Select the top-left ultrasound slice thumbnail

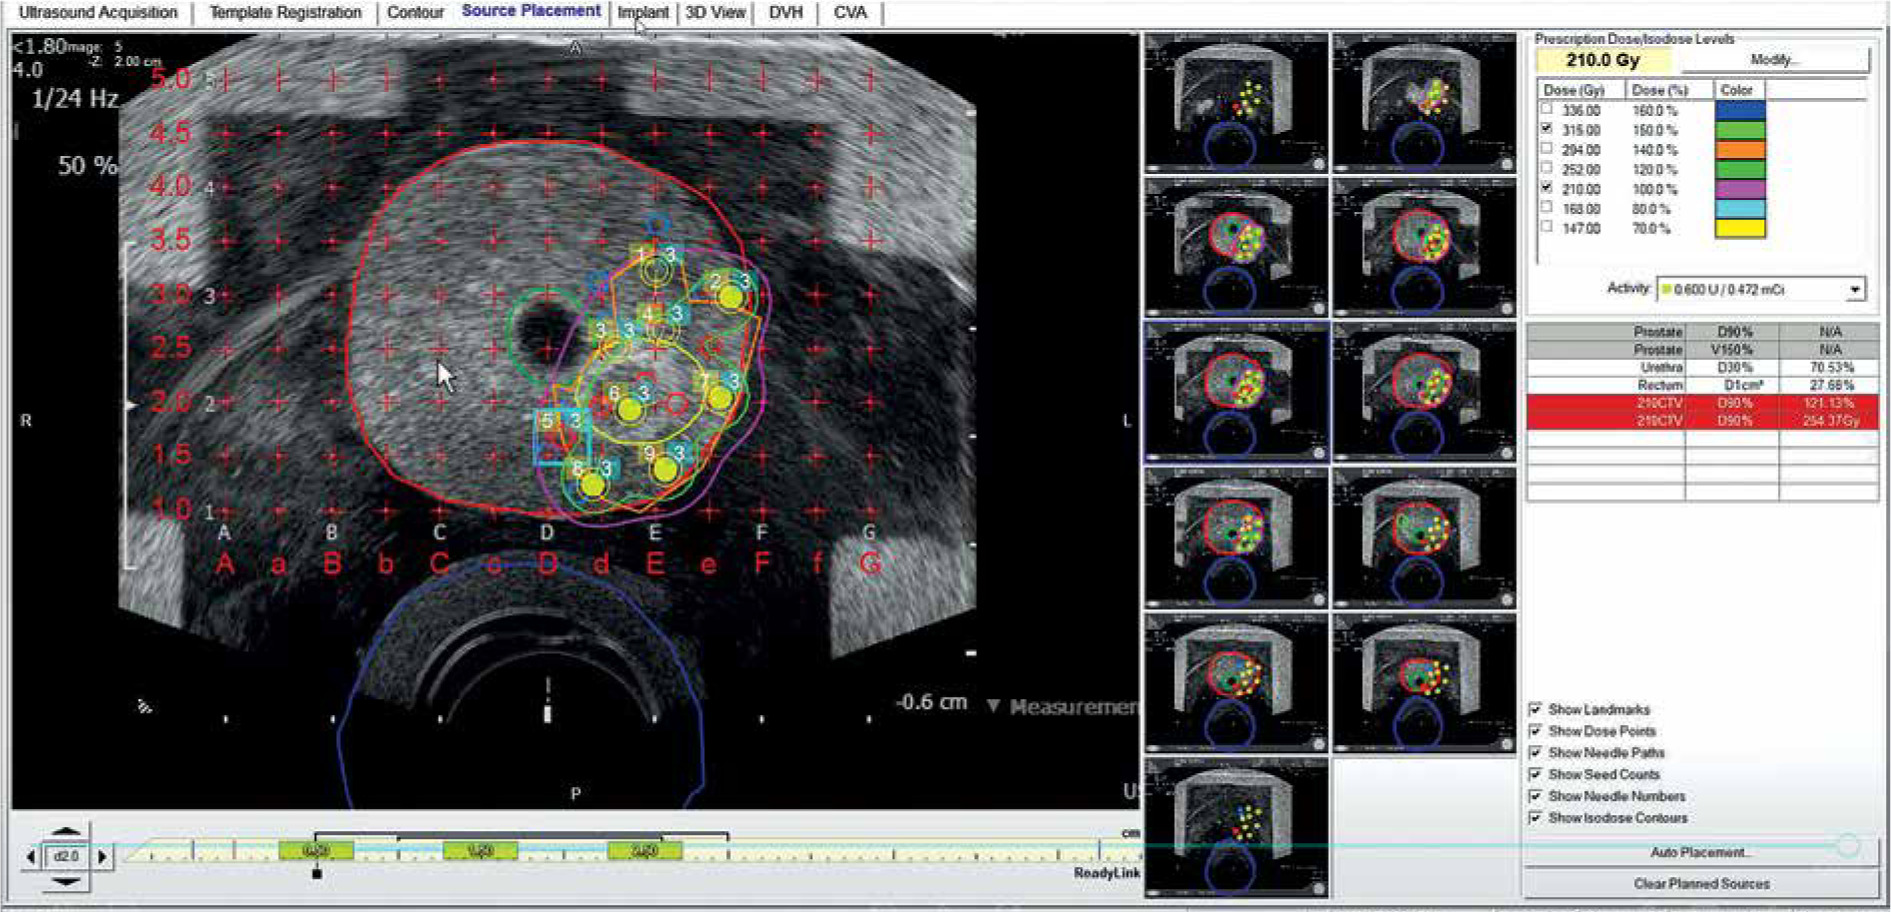tap(1236, 103)
